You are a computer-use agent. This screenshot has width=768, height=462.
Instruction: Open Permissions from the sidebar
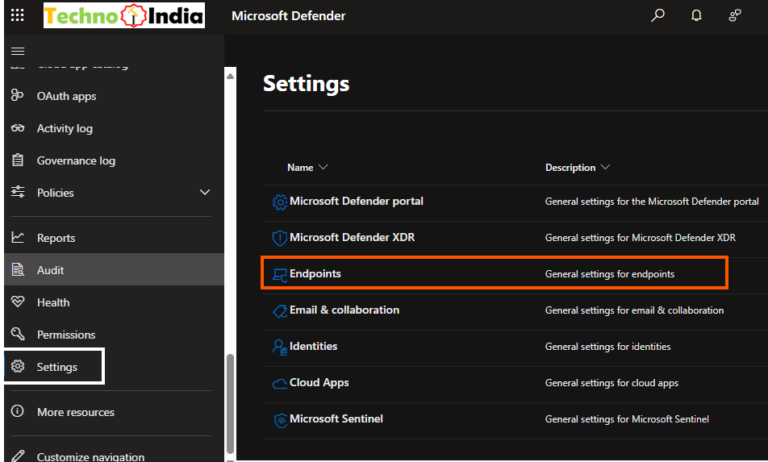(x=66, y=334)
